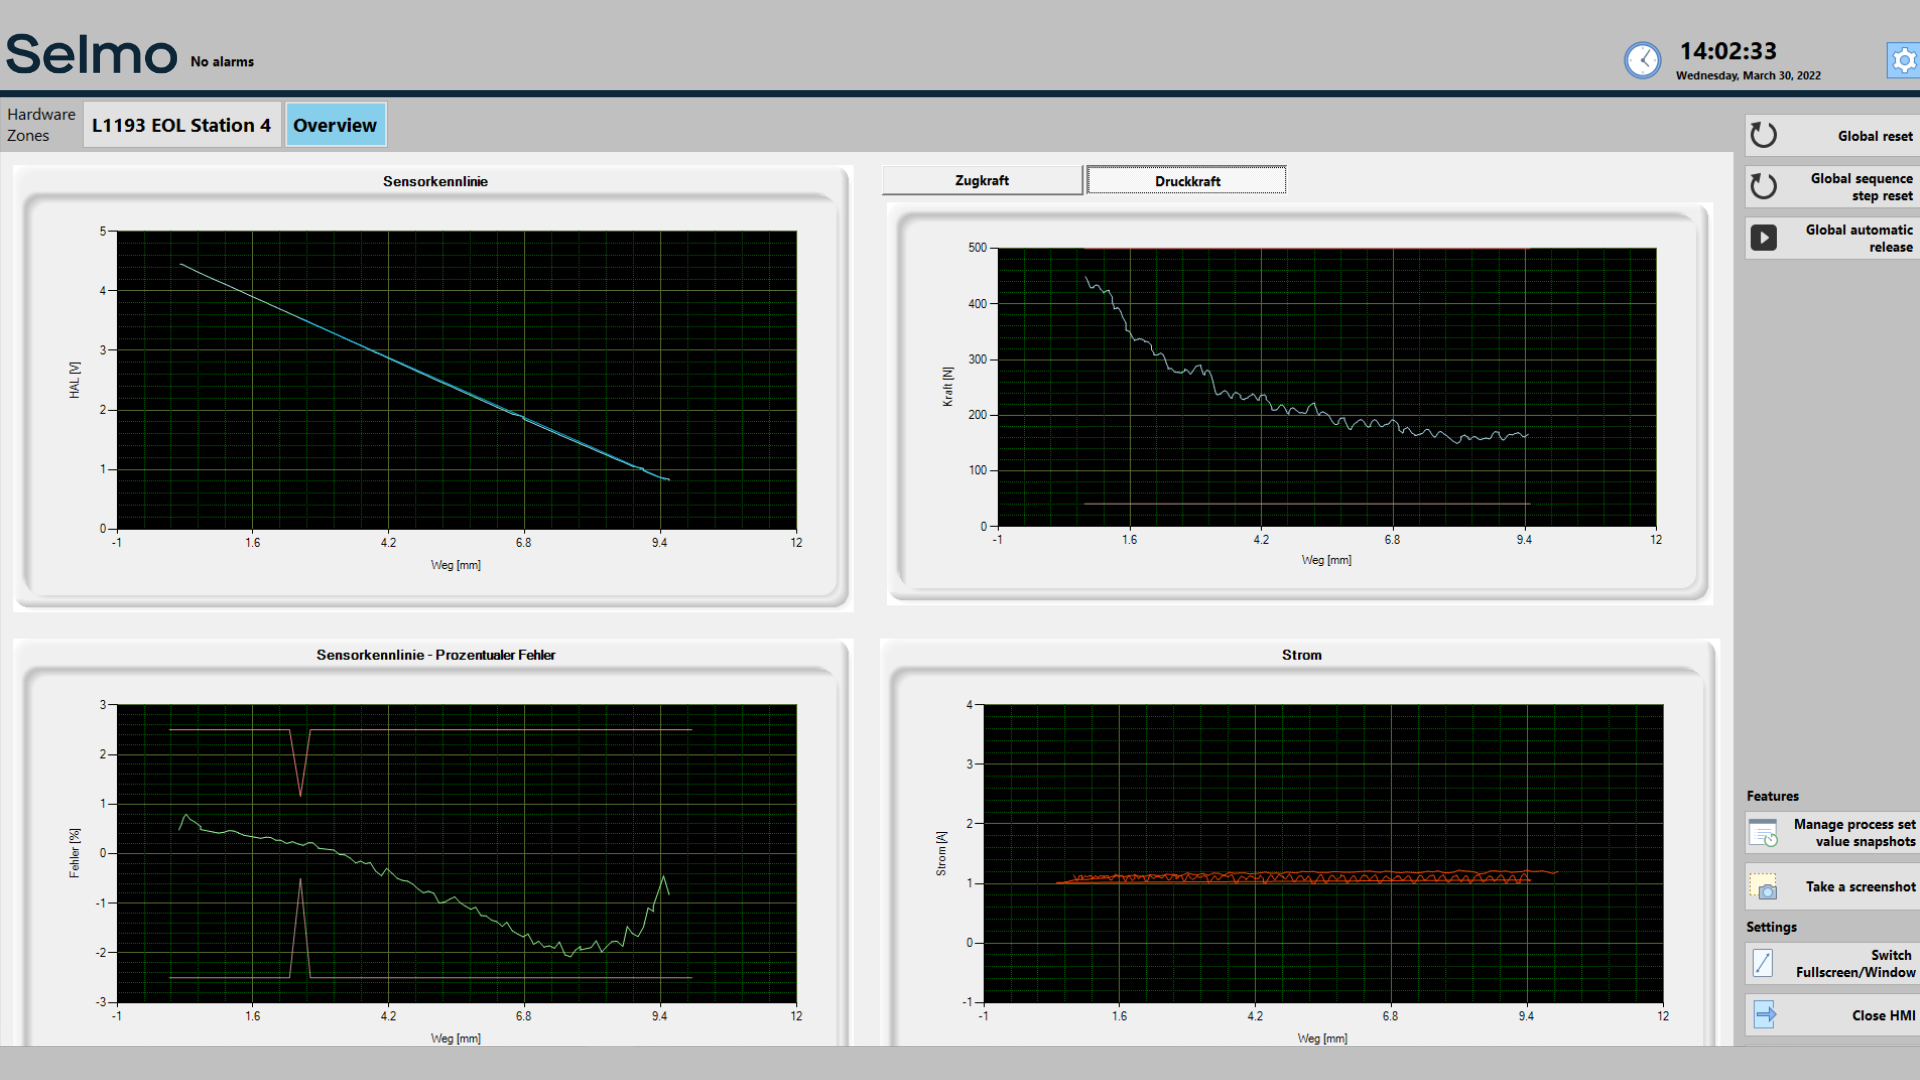The image size is (1920, 1080).
Task: Click the Global sequence step reset icon
Action: (x=1764, y=186)
